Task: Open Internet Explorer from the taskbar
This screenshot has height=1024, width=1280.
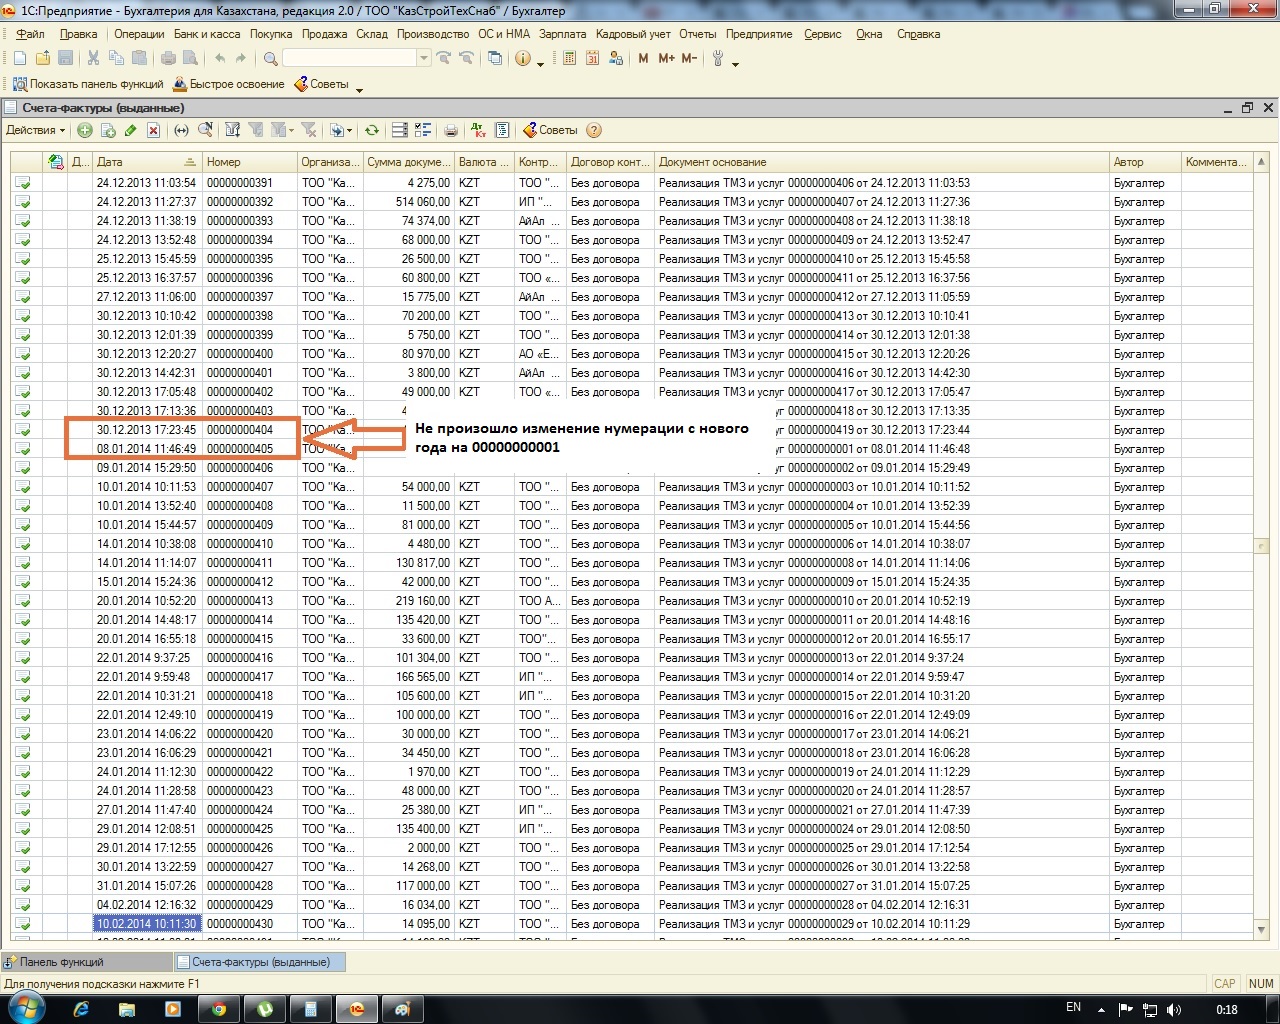Action: (x=81, y=1009)
